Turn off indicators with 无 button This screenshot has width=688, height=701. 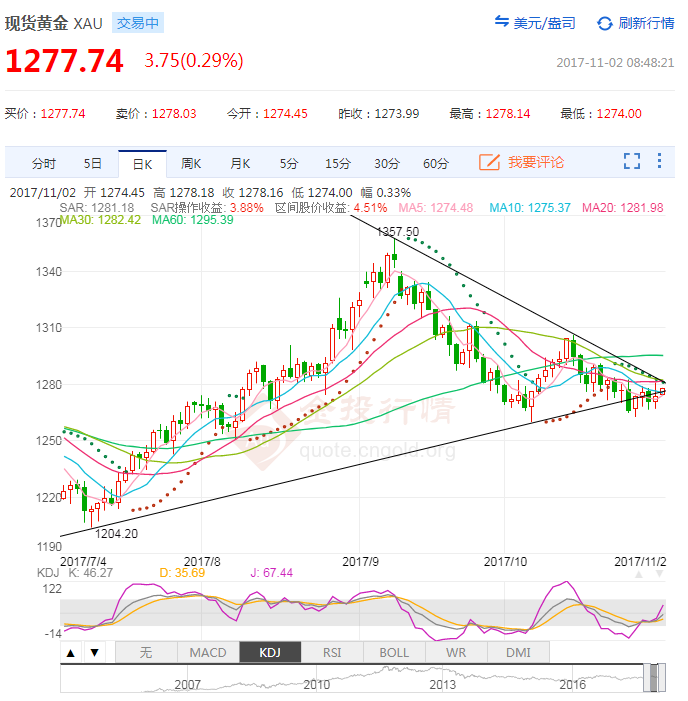pos(146,652)
